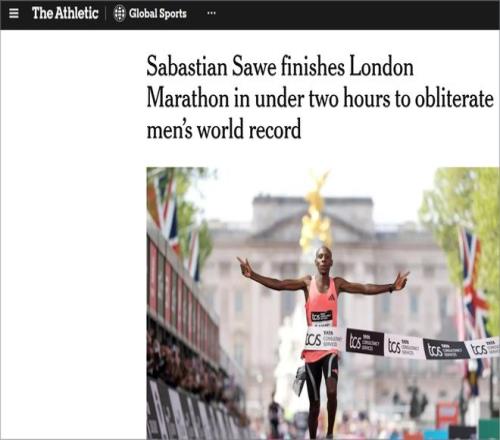Click The Athletic logo
This screenshot has width=500, height=440.
[65, 13]
